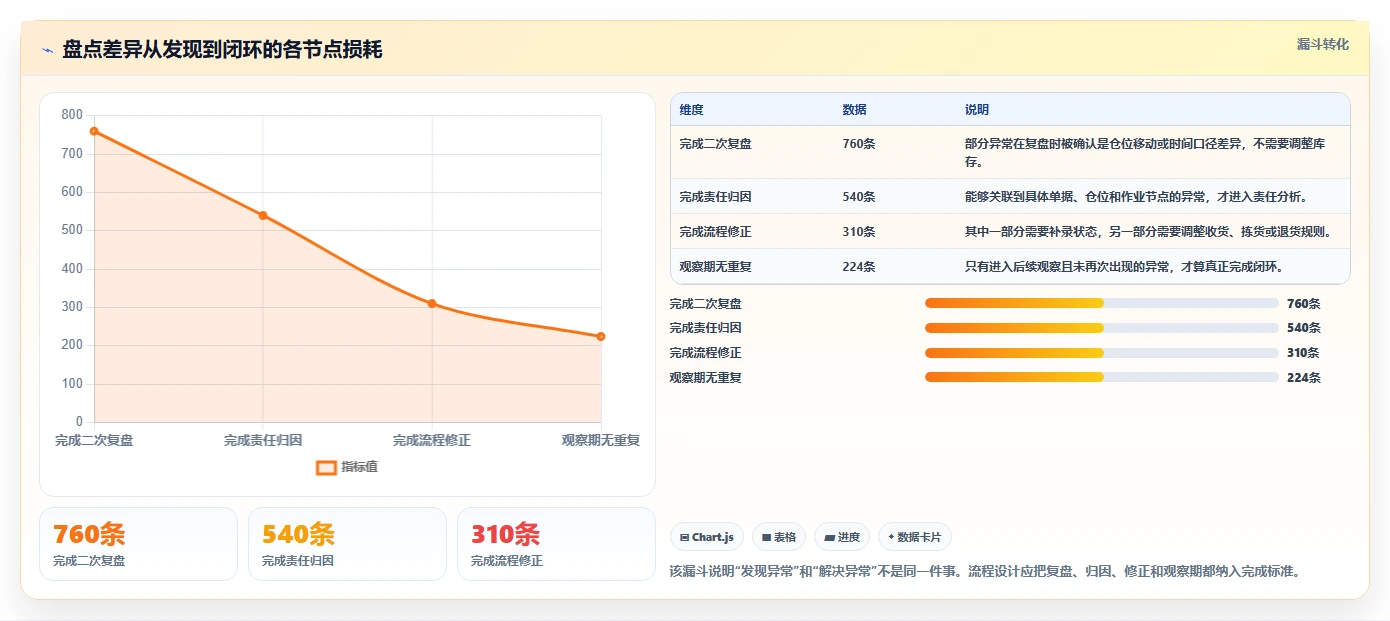The height and width of the screenshot is (621, 1390).
Task: Click the 760 data point on the line
Action: [94, 131]
